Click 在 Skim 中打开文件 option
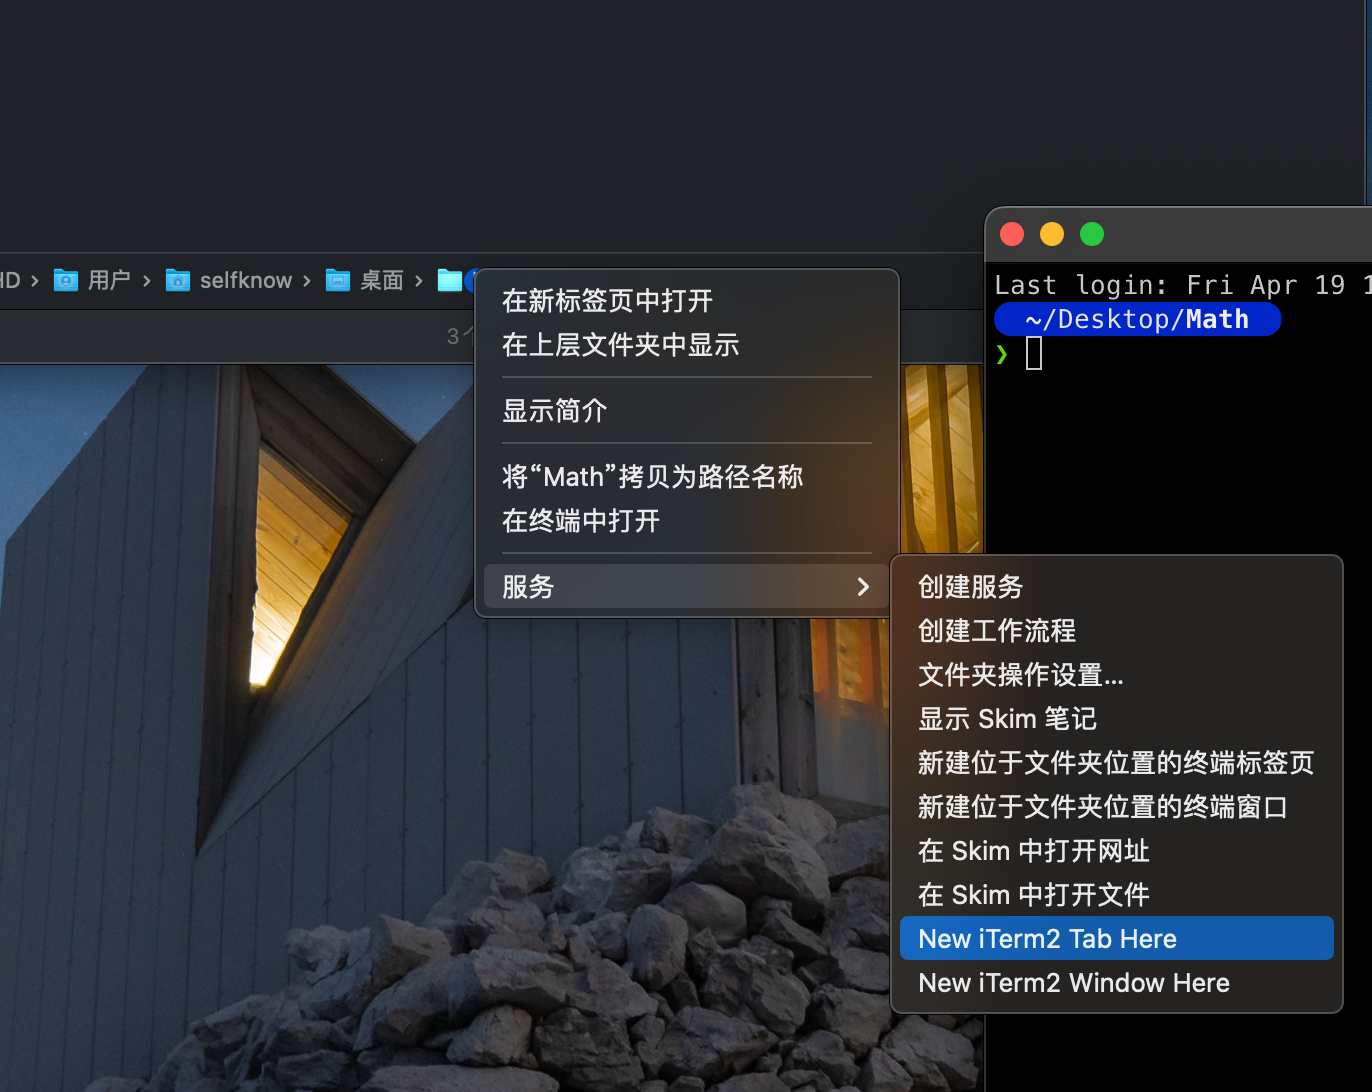Screen dimensions: 1372x1092 click(x=1033, y=895)
